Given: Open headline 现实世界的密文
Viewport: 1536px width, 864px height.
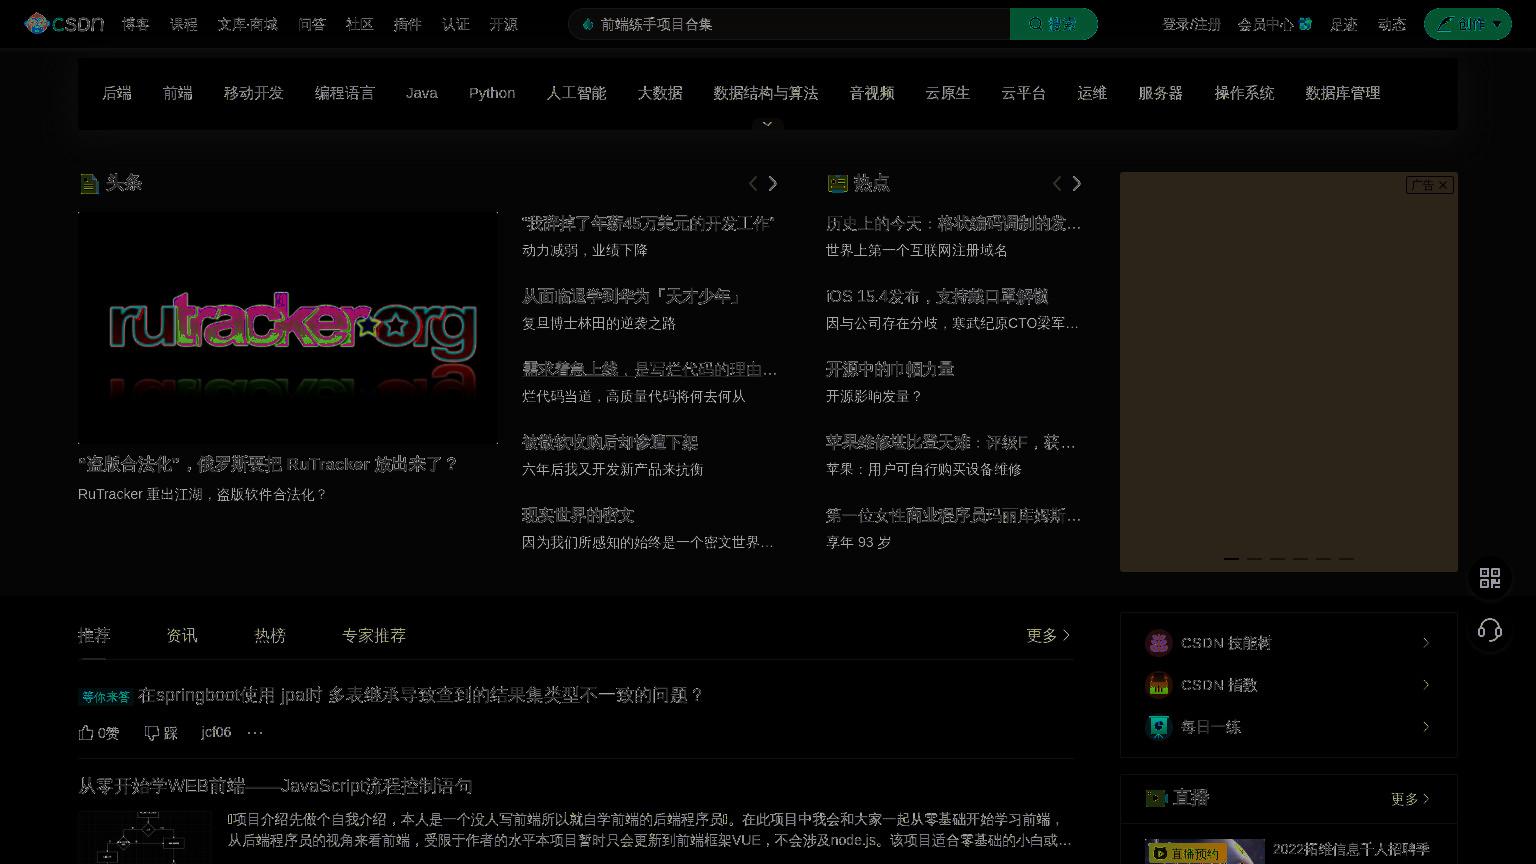Looking at the screenshot, I should point(578,515).
